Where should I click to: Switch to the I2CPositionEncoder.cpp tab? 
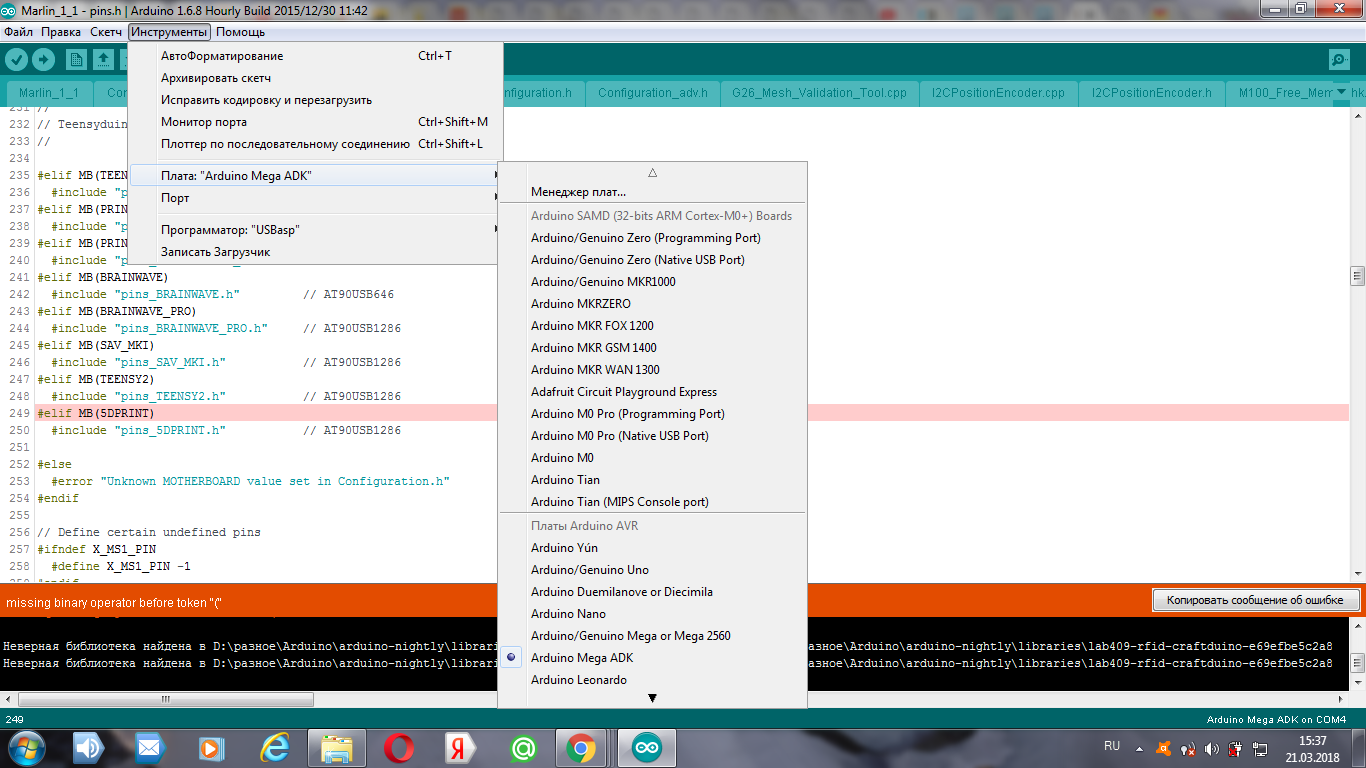(998, 93)
